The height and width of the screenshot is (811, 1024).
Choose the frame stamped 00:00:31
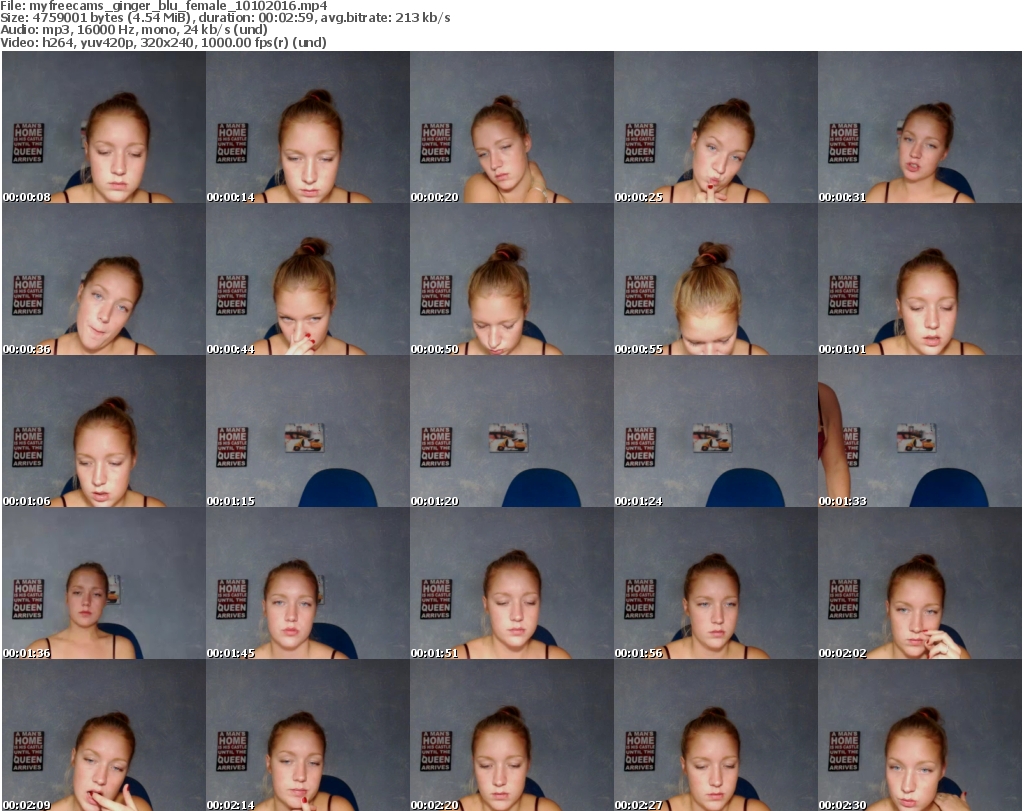click(x=920, y=127)
